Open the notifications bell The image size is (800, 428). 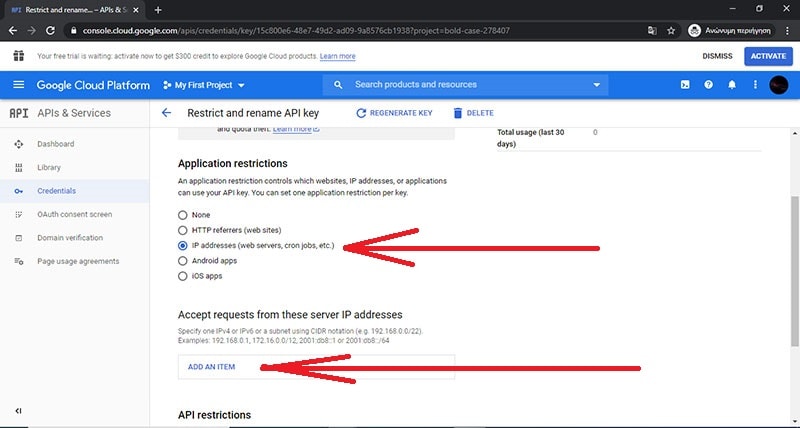pyautogui.click(x=732, y=85)
